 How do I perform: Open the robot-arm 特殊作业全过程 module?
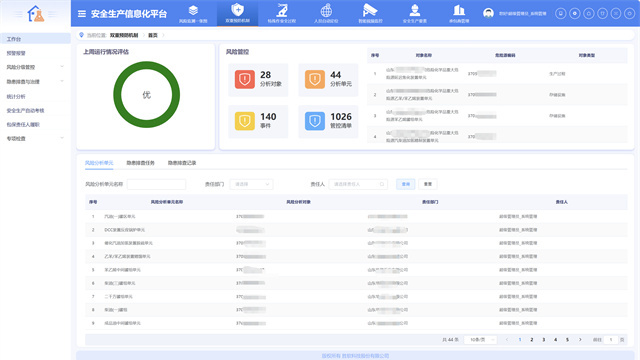[x=282, y=10]
